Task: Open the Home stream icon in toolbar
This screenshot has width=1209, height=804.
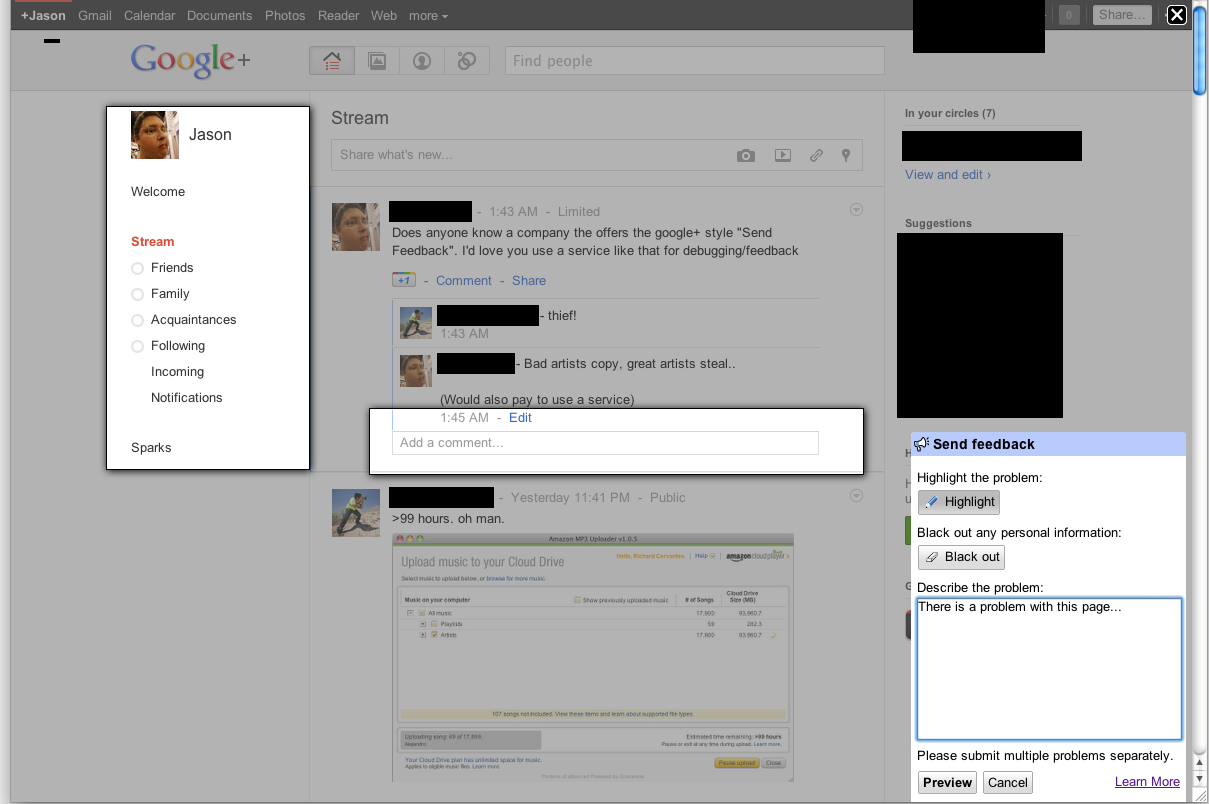Action: pyautogui.click(x=332, y=61)
